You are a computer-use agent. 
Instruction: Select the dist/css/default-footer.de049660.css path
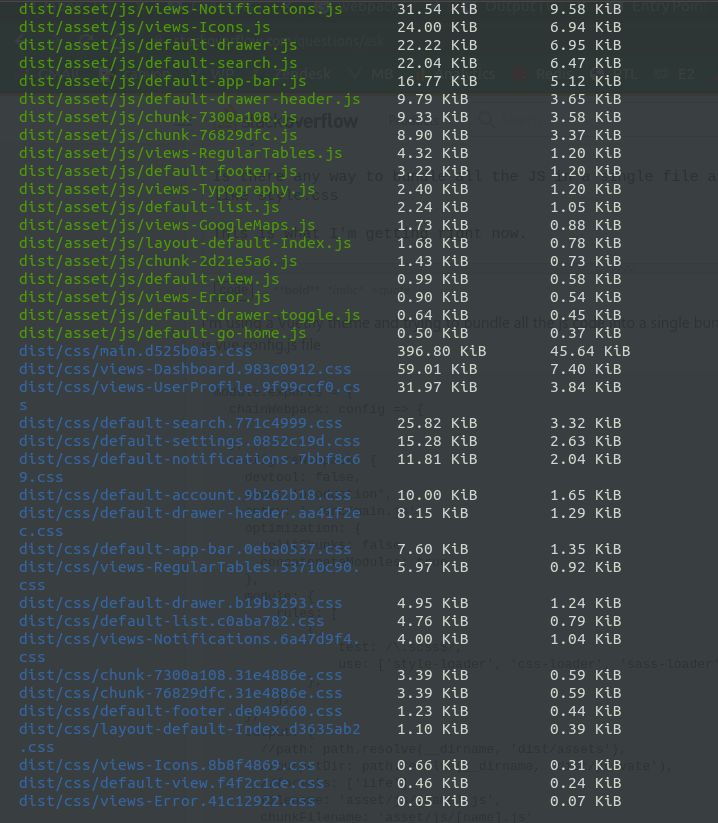tap(181, 711)
